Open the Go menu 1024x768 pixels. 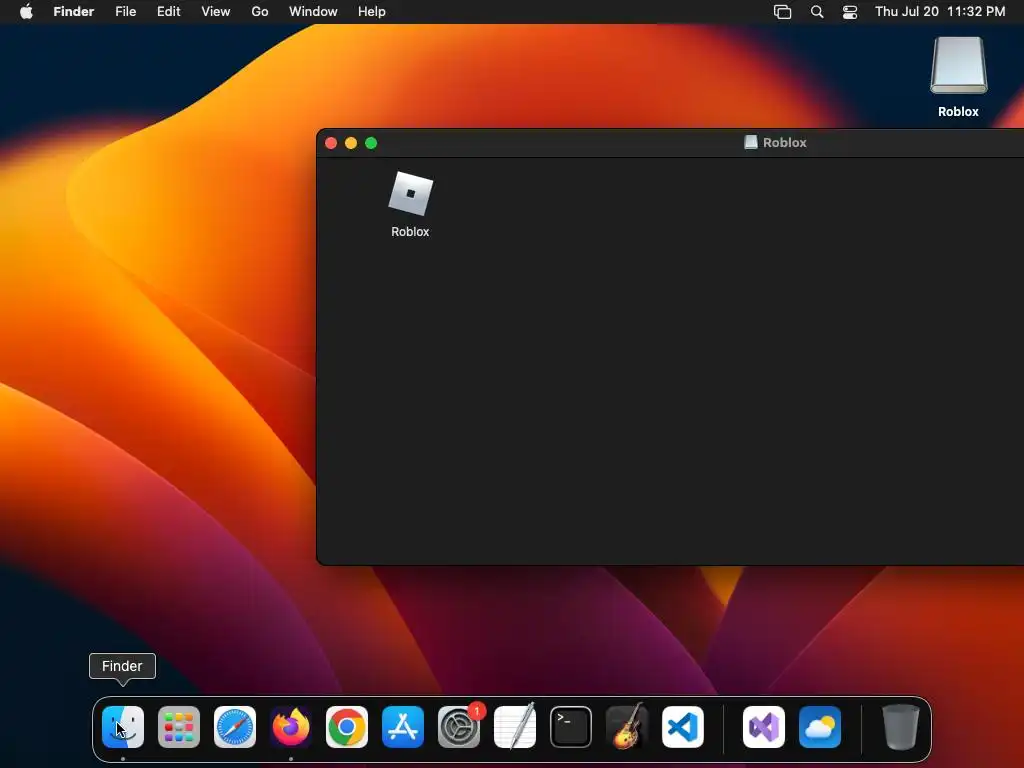click(260, 12)
